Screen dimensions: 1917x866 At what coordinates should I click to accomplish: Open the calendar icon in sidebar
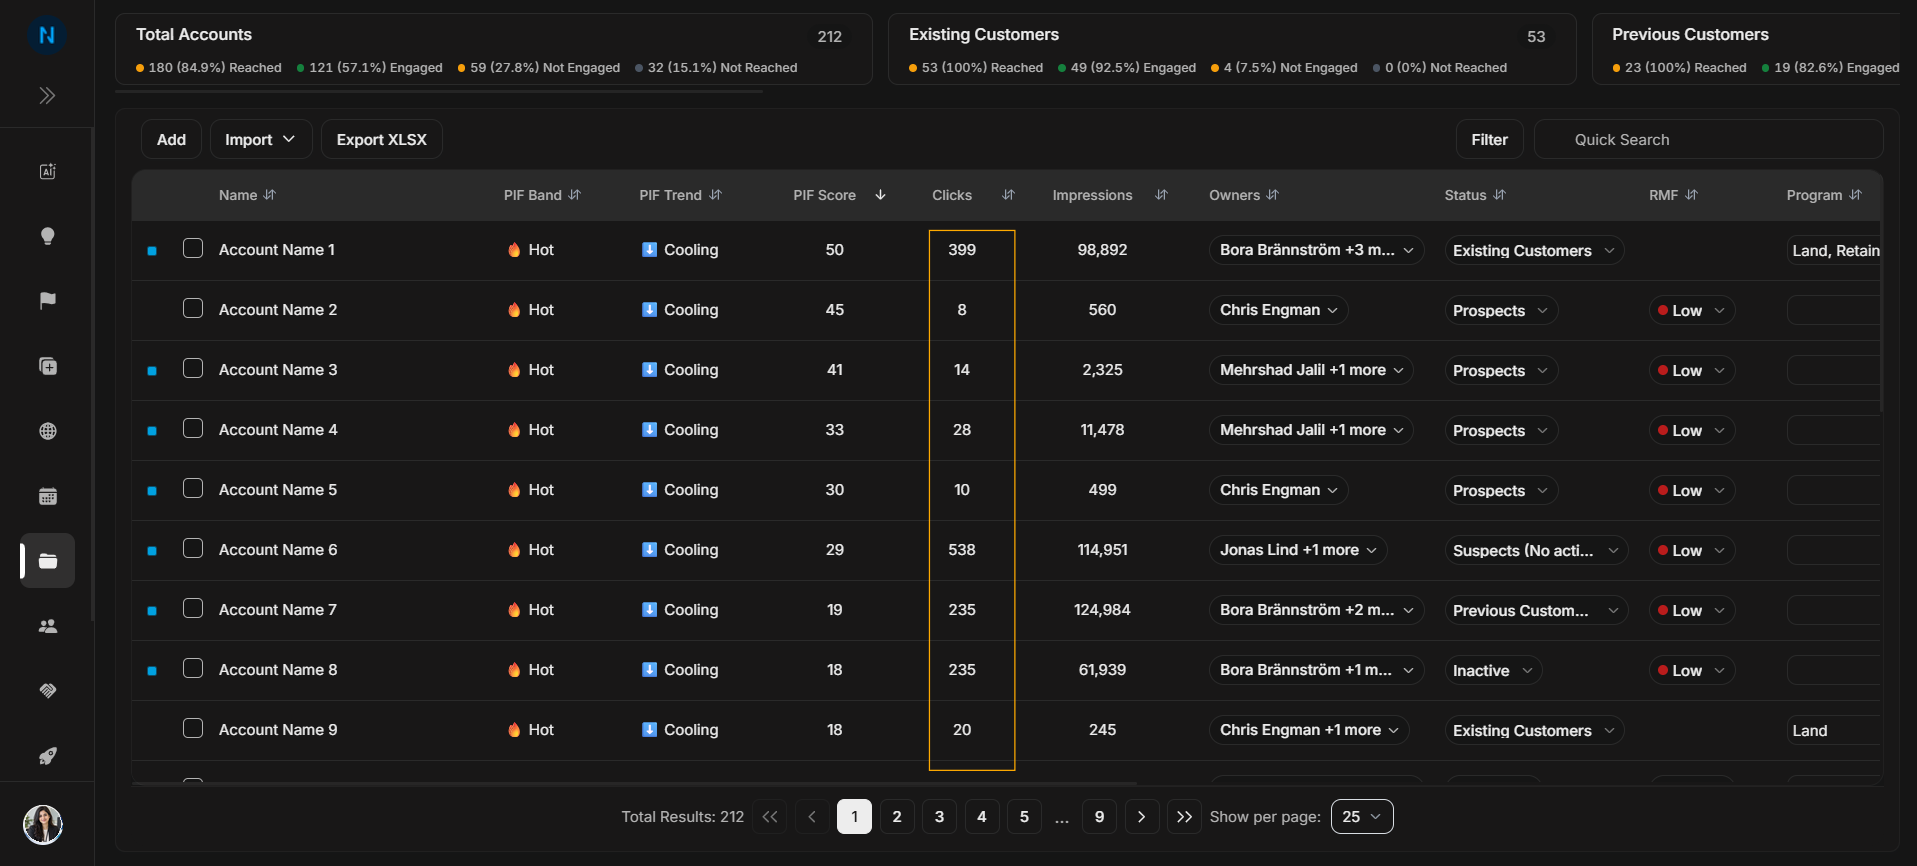(47, 496)
